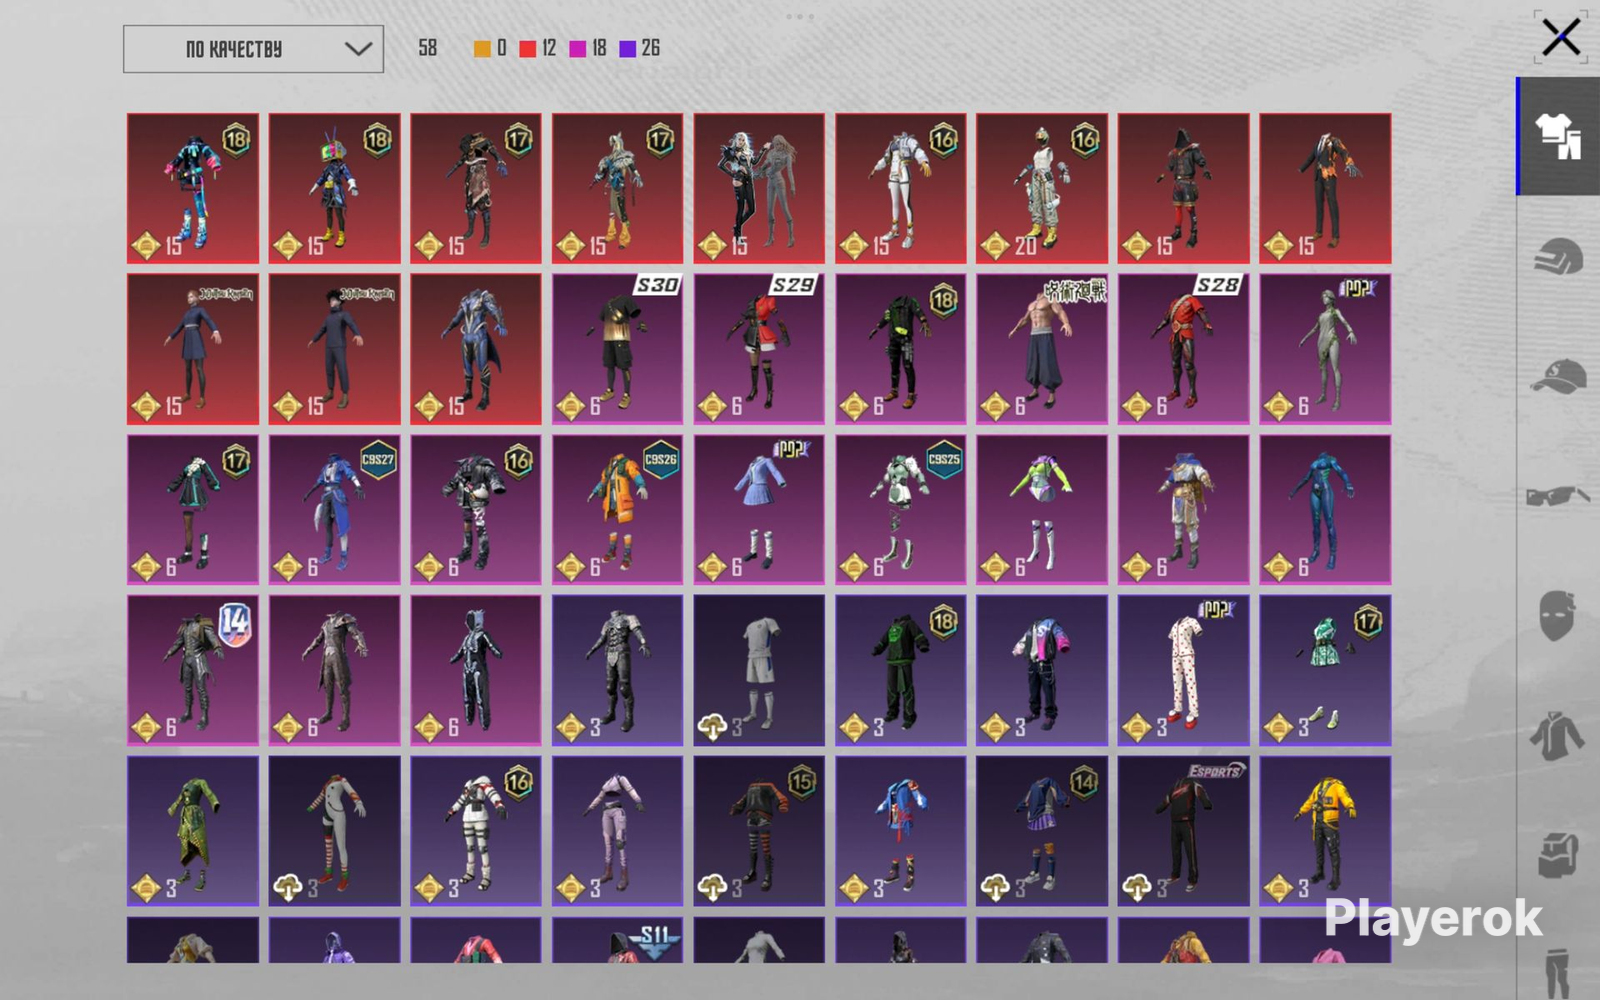Close the inventory screen with the X
This screenshot has height=1000, width=1600.
pos(1561,38)
